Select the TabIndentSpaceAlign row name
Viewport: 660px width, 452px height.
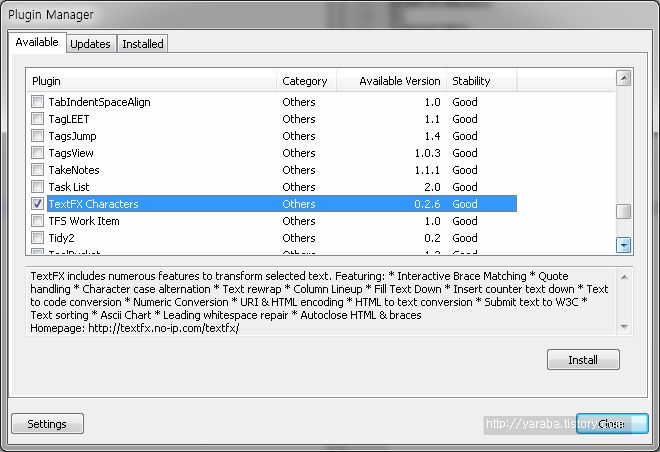pyautogui.click(x=99, y=102)
